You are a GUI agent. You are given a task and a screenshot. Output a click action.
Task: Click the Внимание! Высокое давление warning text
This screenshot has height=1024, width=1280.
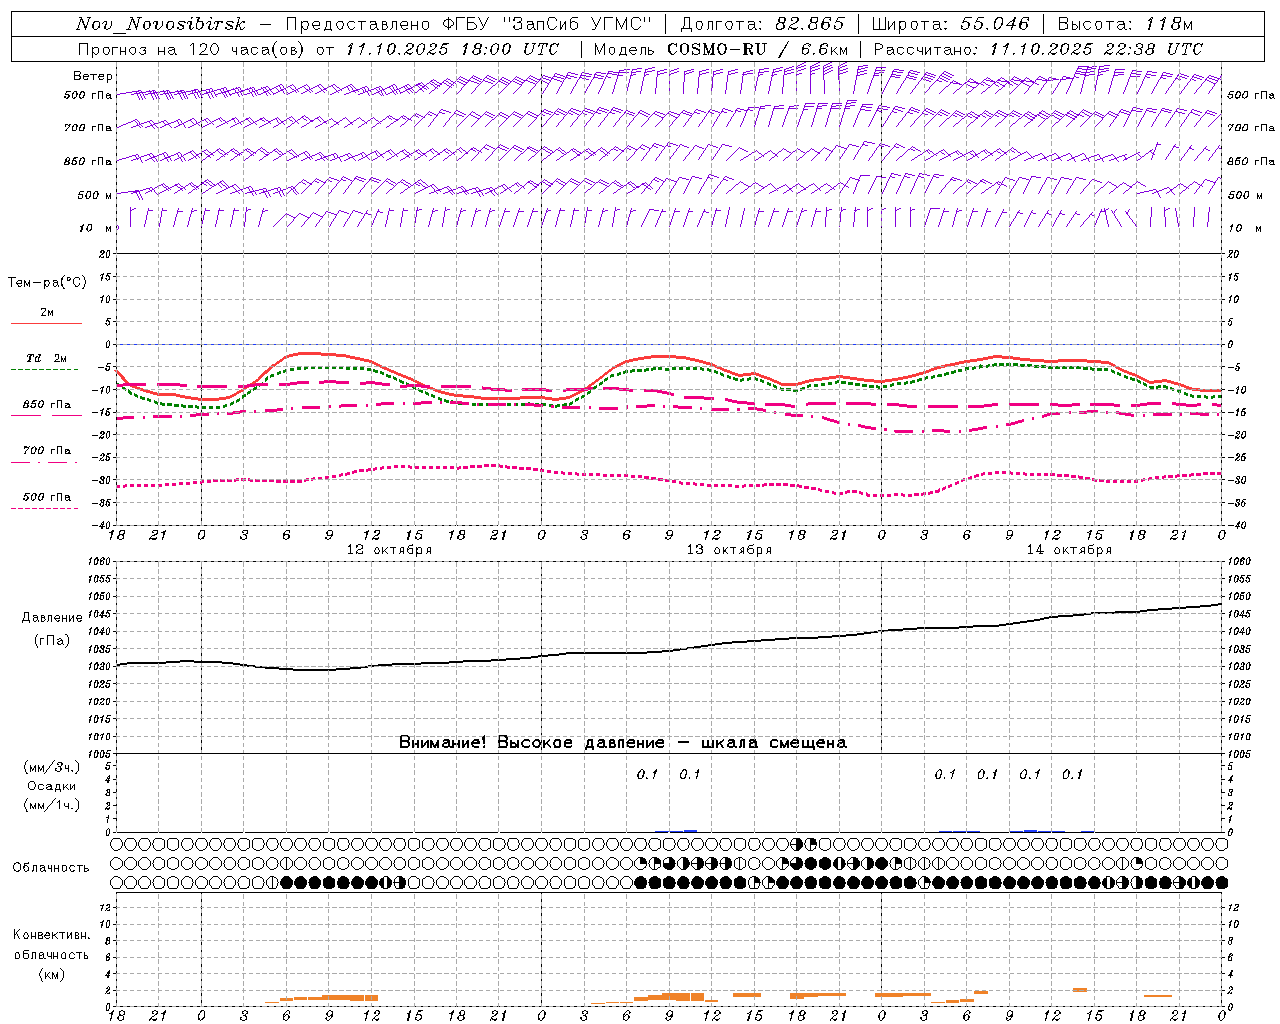pos(623,743)
